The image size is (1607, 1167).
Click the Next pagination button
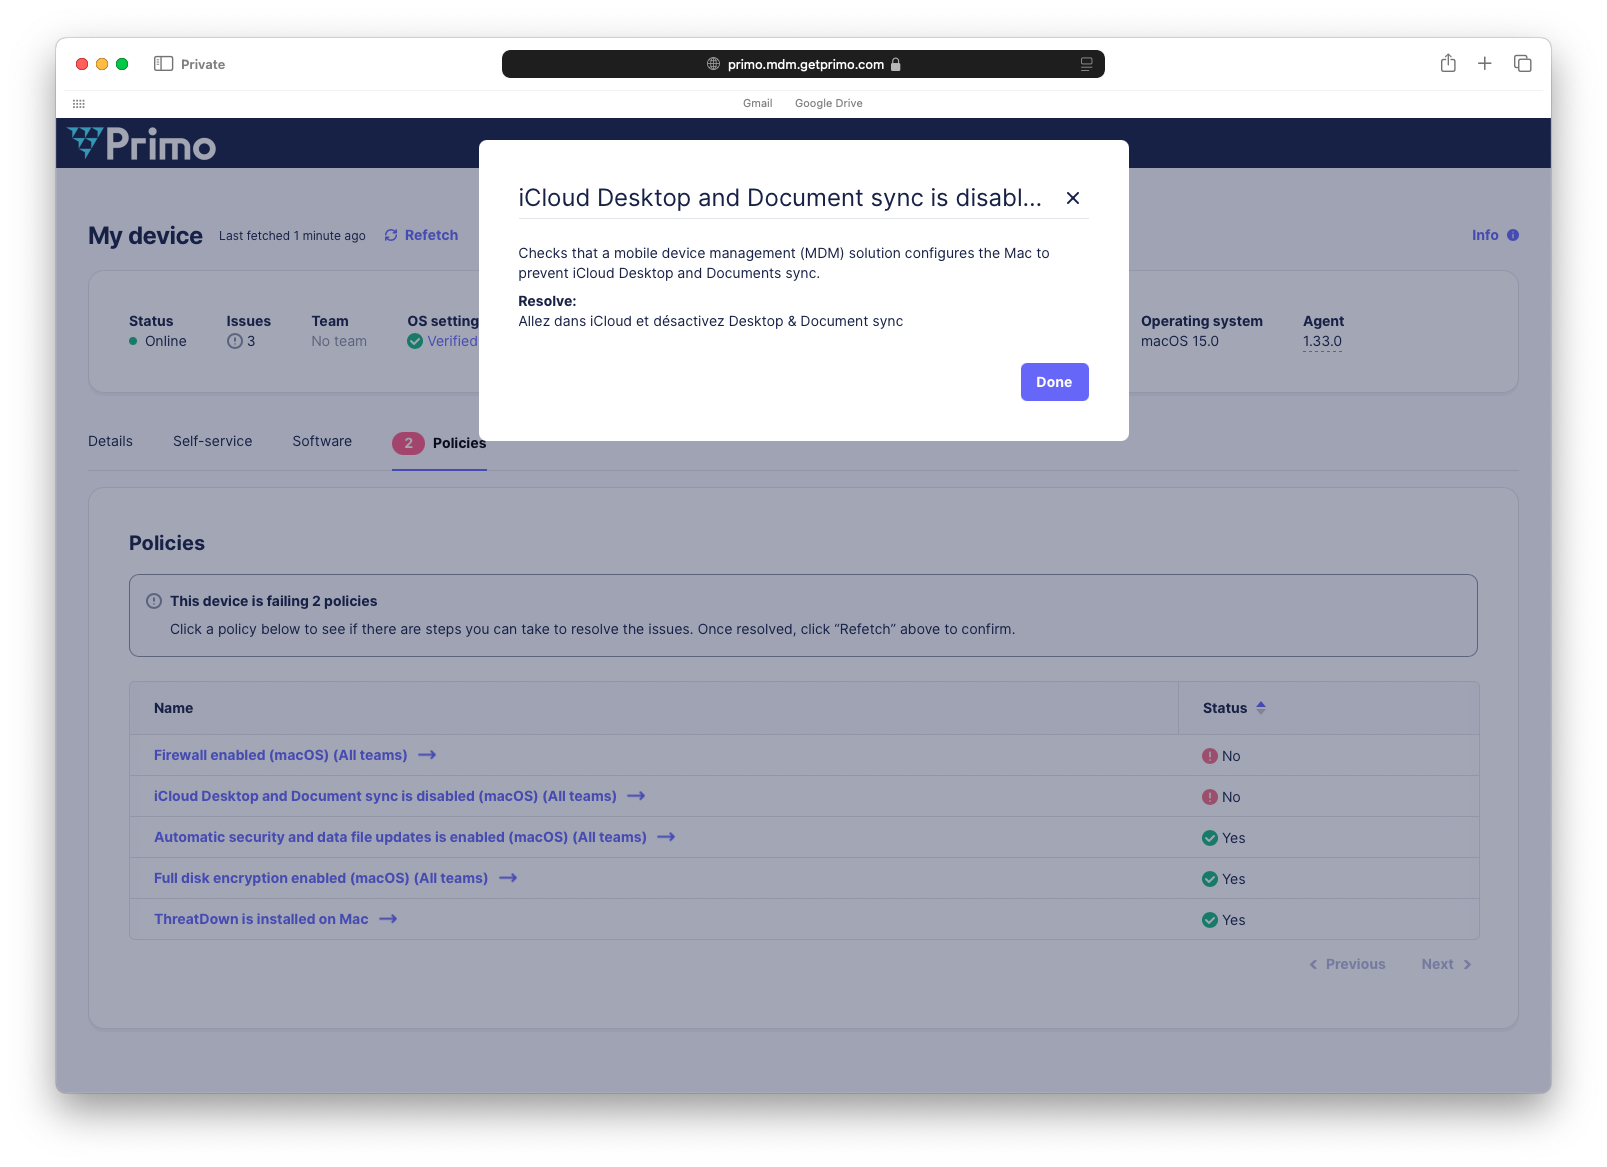pyautogui.click(x=1447, y=964)
